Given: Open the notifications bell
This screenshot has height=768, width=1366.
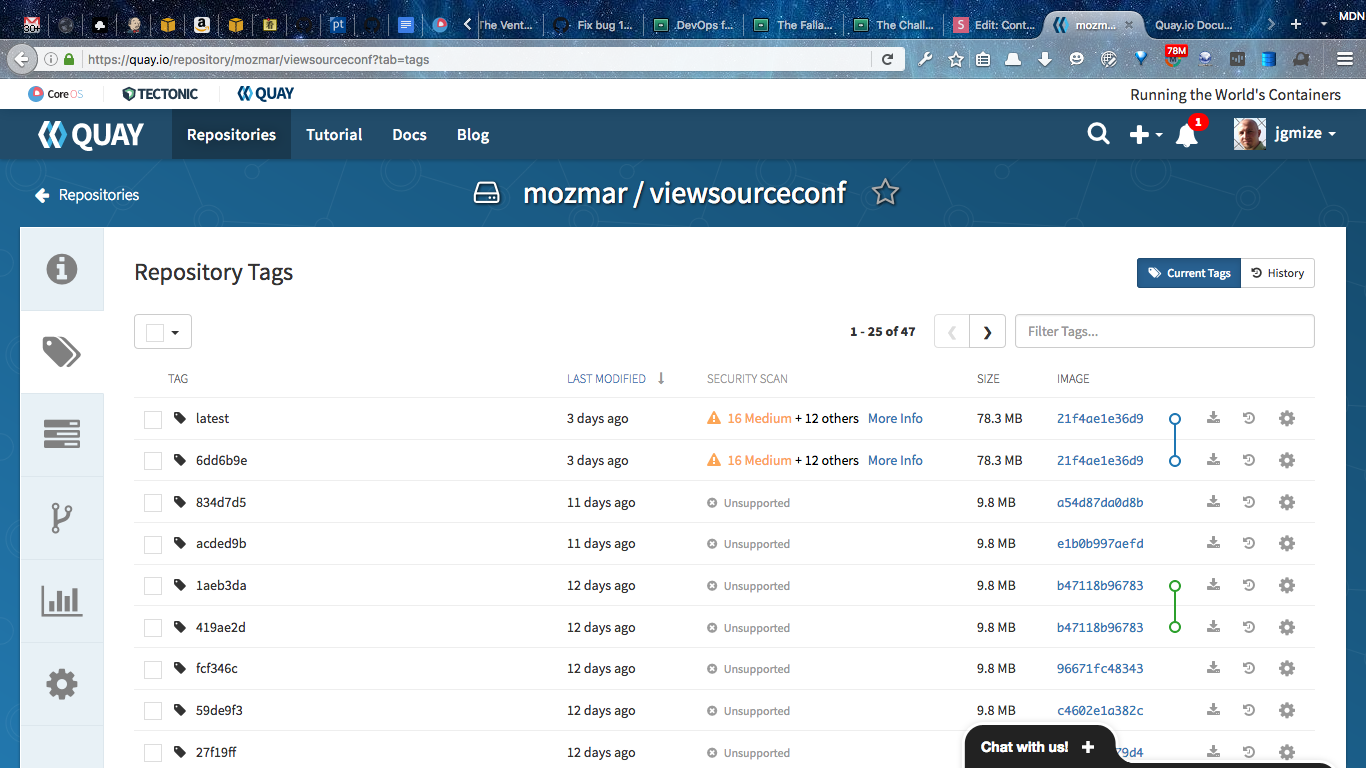Looking at the screenshot, I should [1187, 135].
